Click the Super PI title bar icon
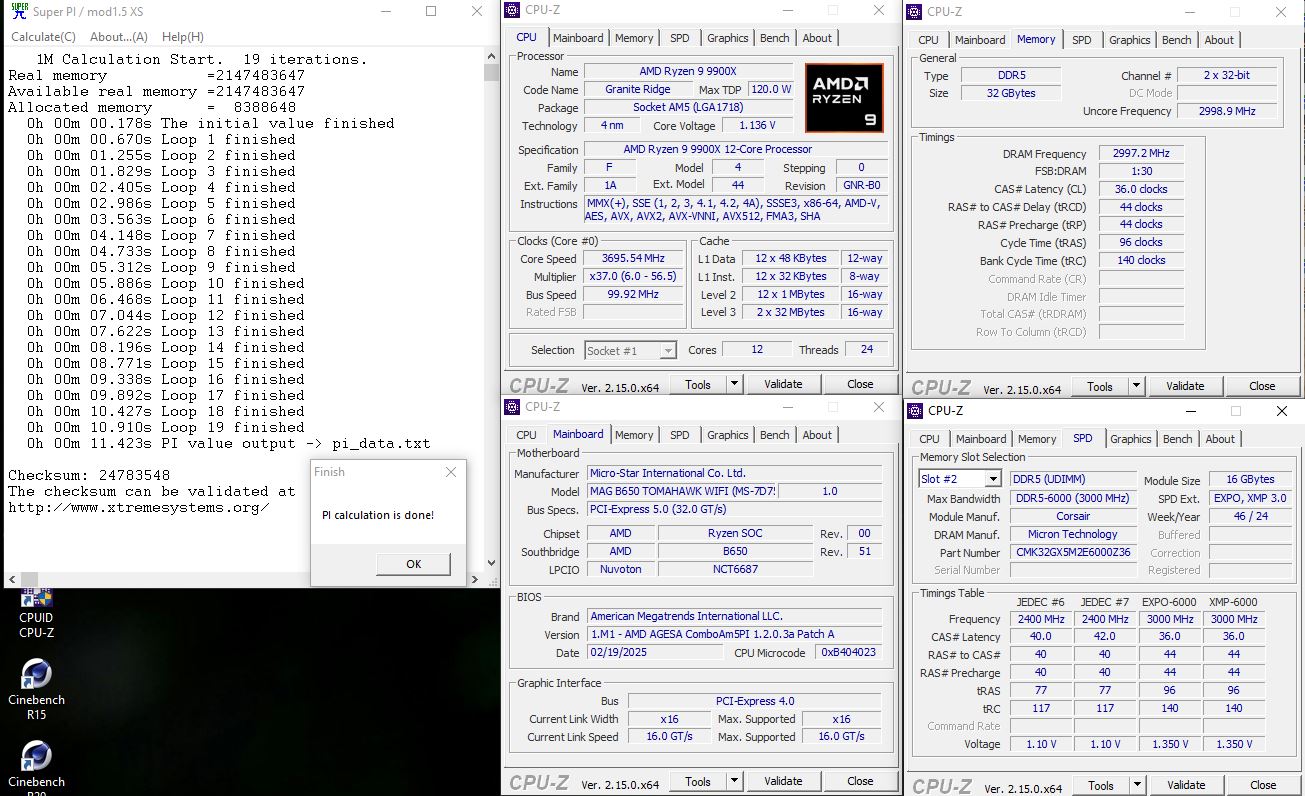 pos(17,10)
